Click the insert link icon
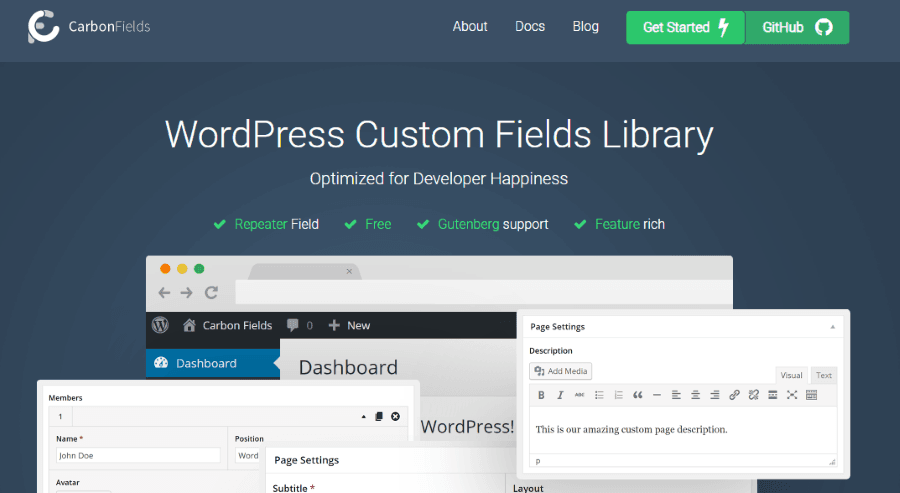 point(734,395)
